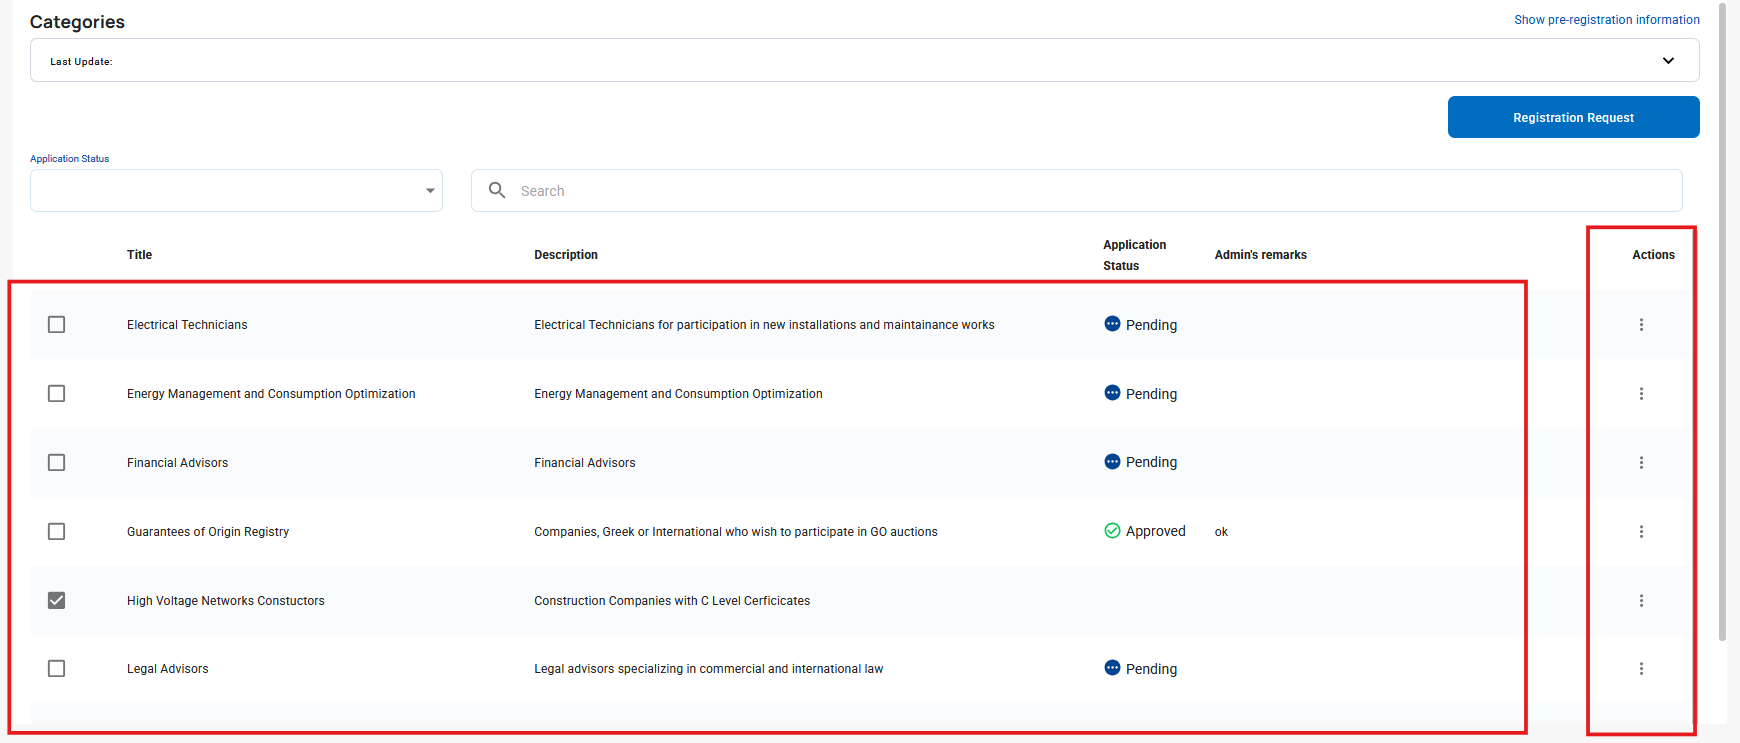Viewport: 1740px width, 743px height.
Task: Expand the Last Update panel chevron
Action: point(1668,61)
